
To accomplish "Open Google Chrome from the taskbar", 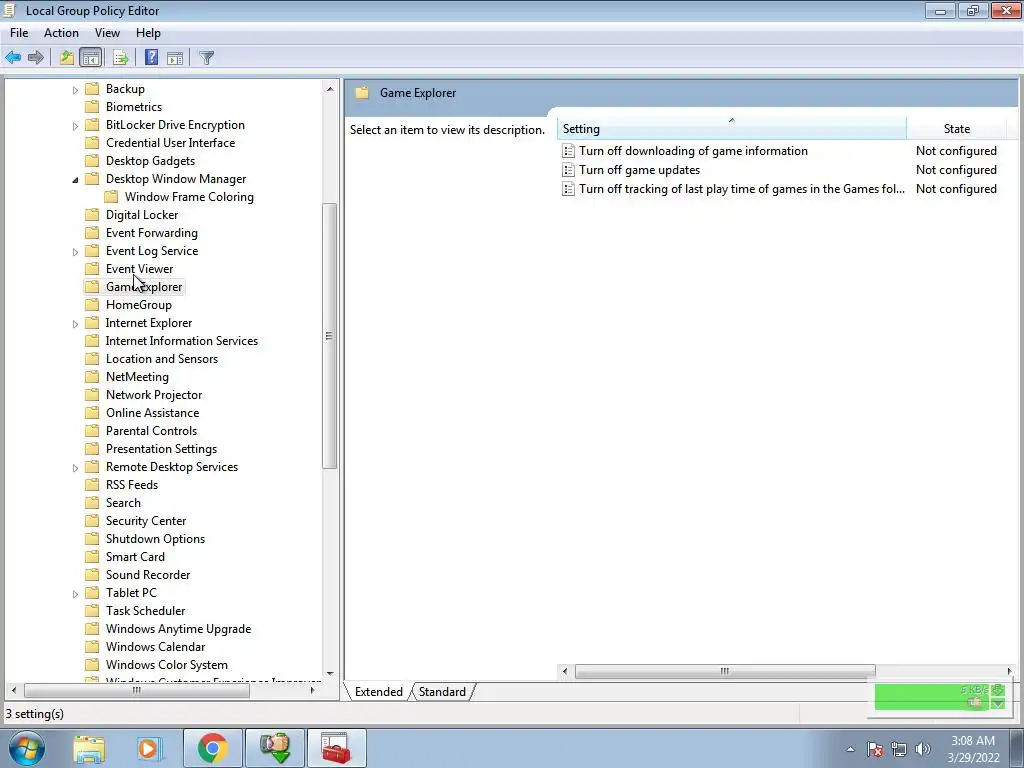I will 212,748.
